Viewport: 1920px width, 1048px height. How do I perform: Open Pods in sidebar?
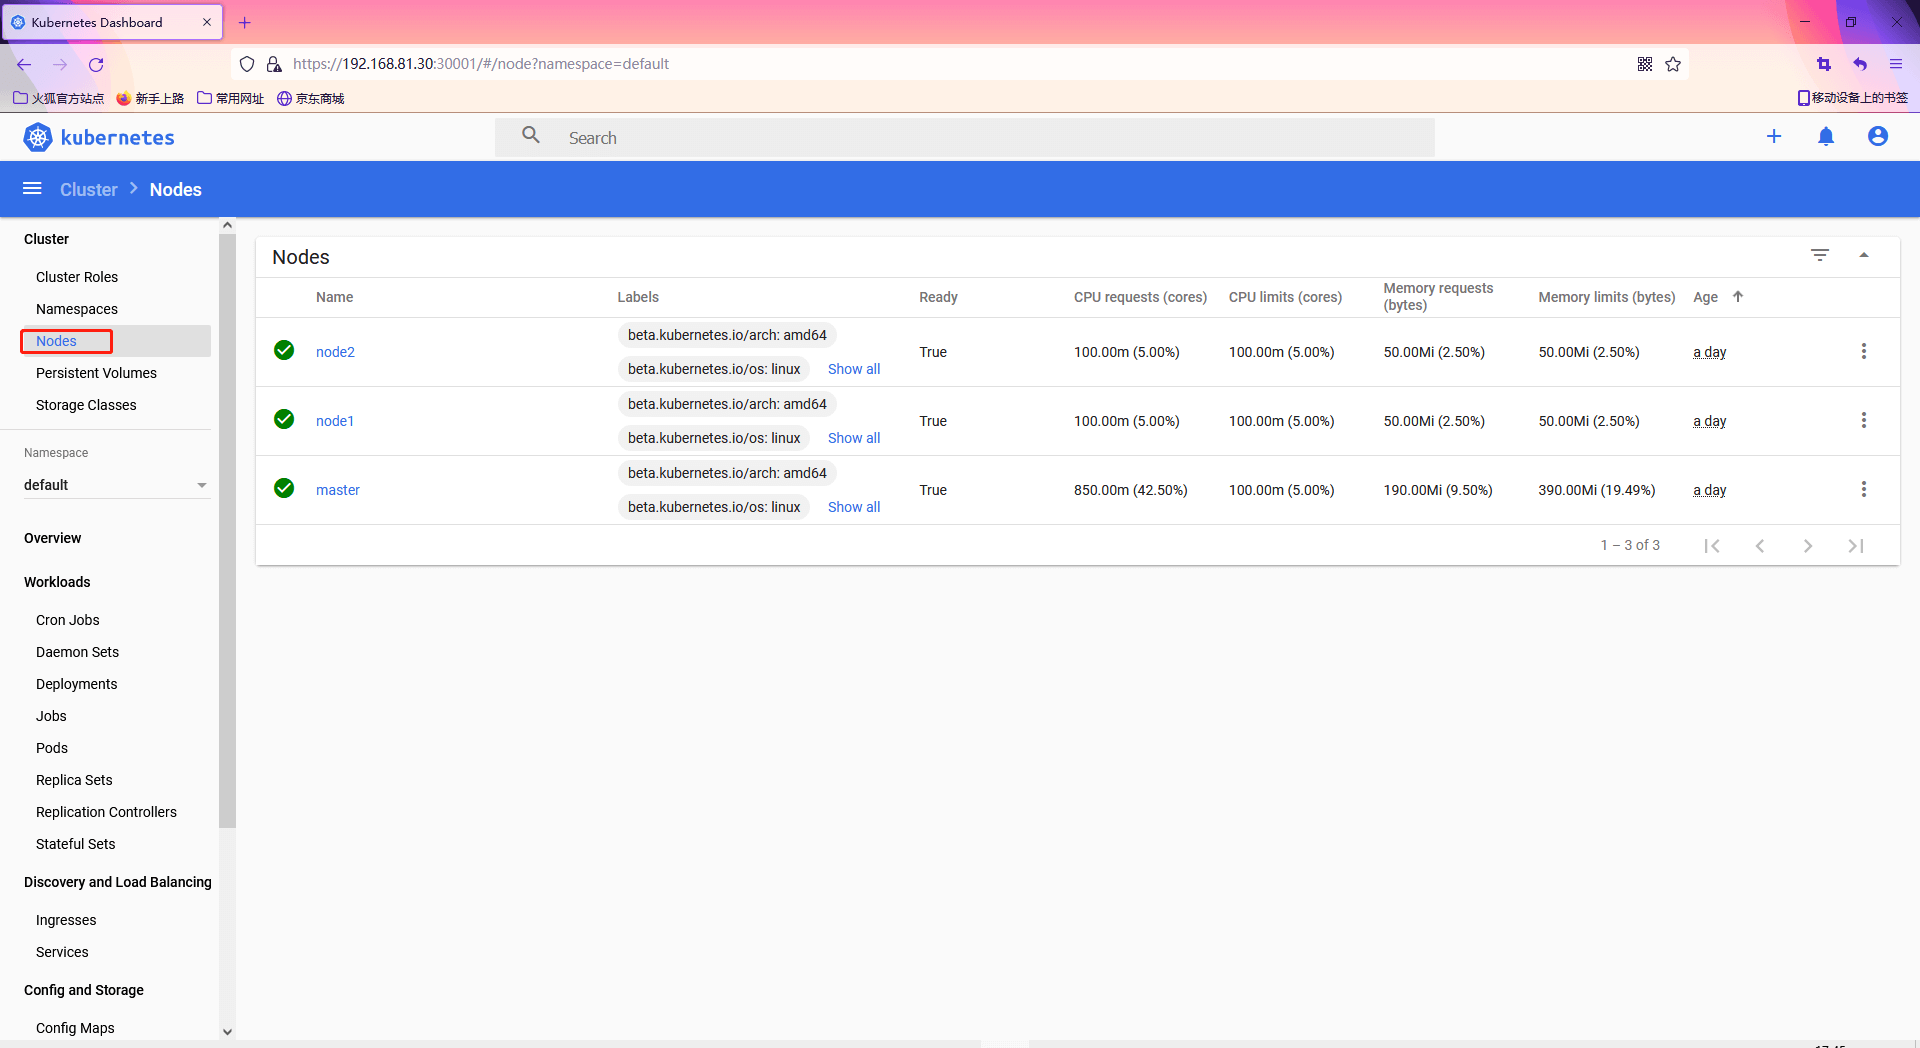click(x=52, y=748)
